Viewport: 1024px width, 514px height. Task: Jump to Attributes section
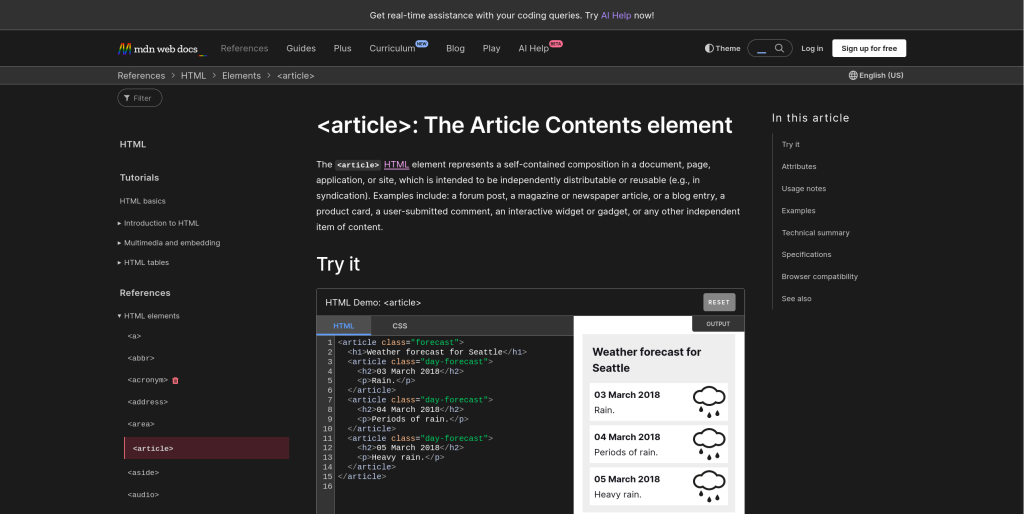pos(799,167)
